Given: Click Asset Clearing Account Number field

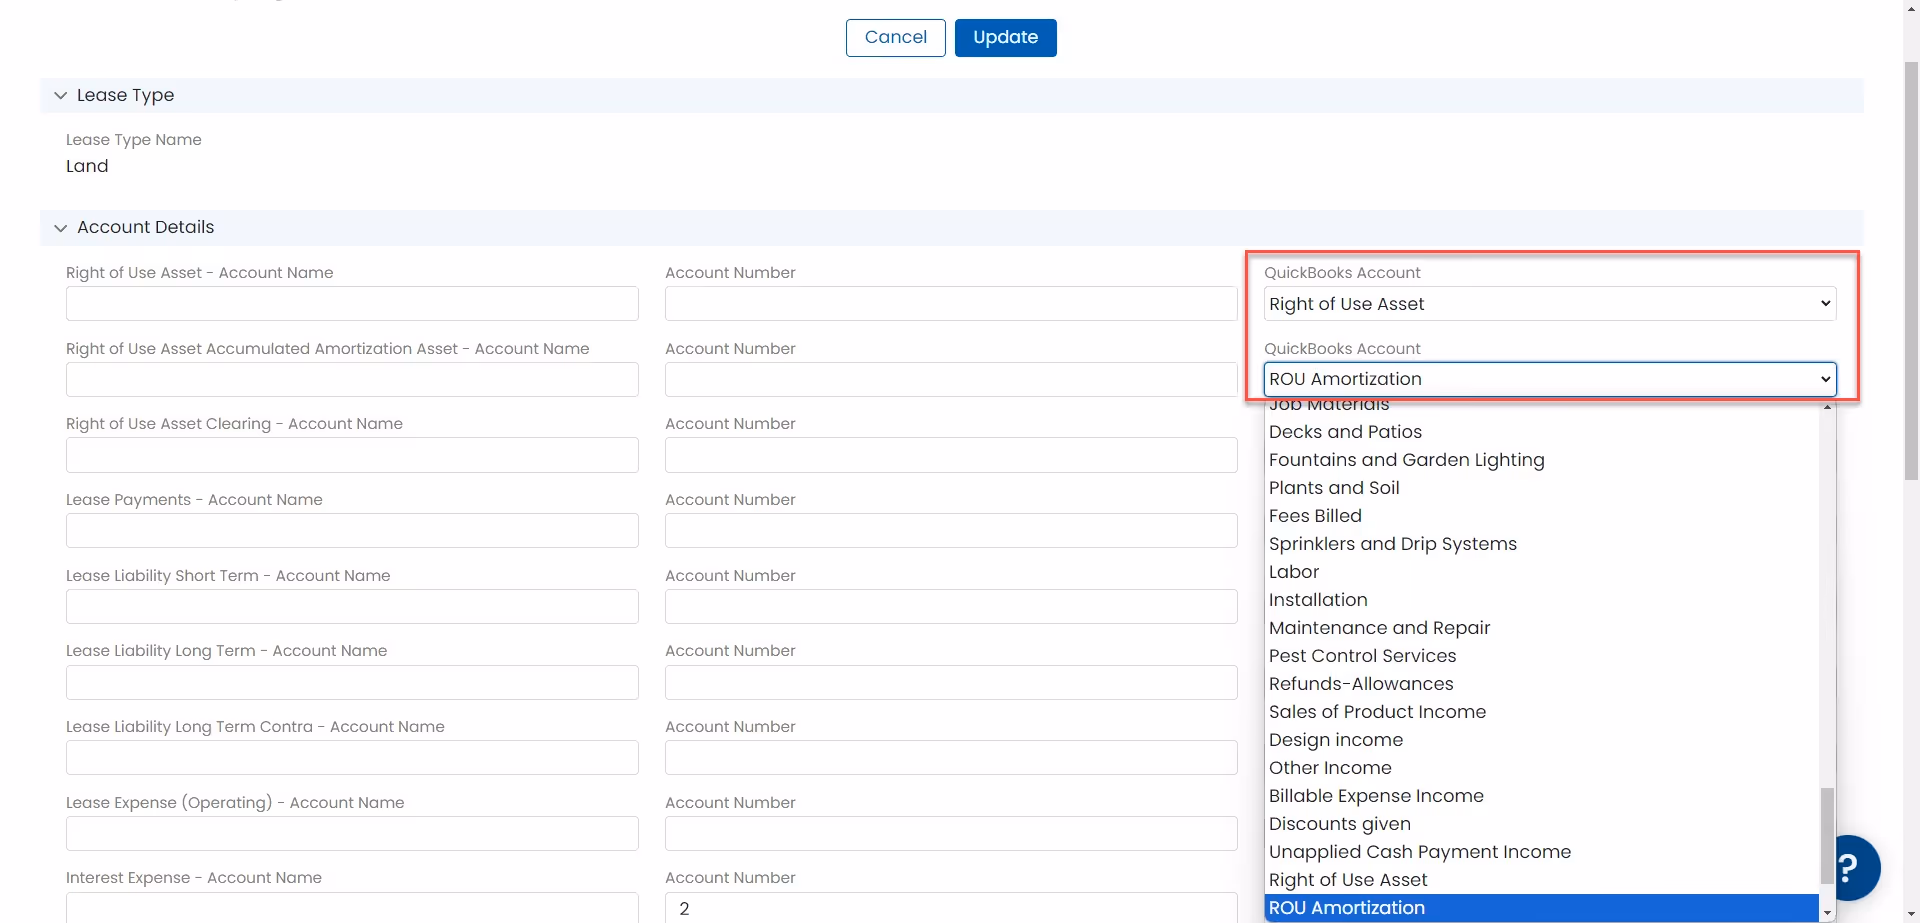Looking at the screenshot, I should (951, 455).
